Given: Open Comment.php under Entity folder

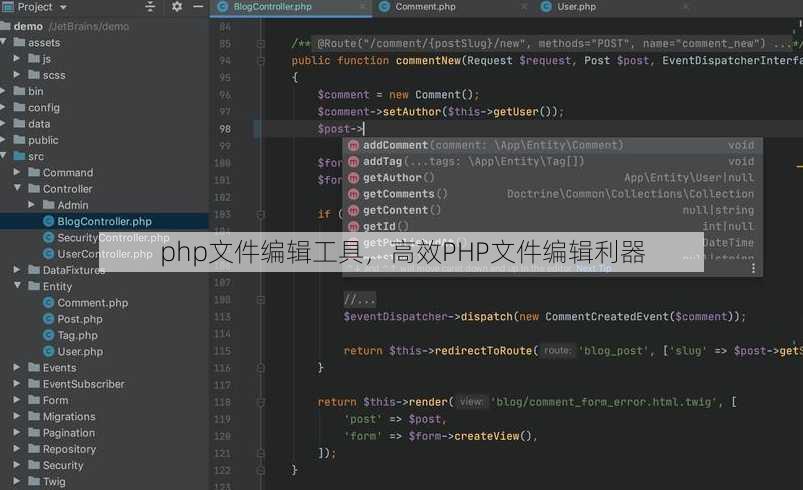Looking at the screenshot, I should point(93,303).
